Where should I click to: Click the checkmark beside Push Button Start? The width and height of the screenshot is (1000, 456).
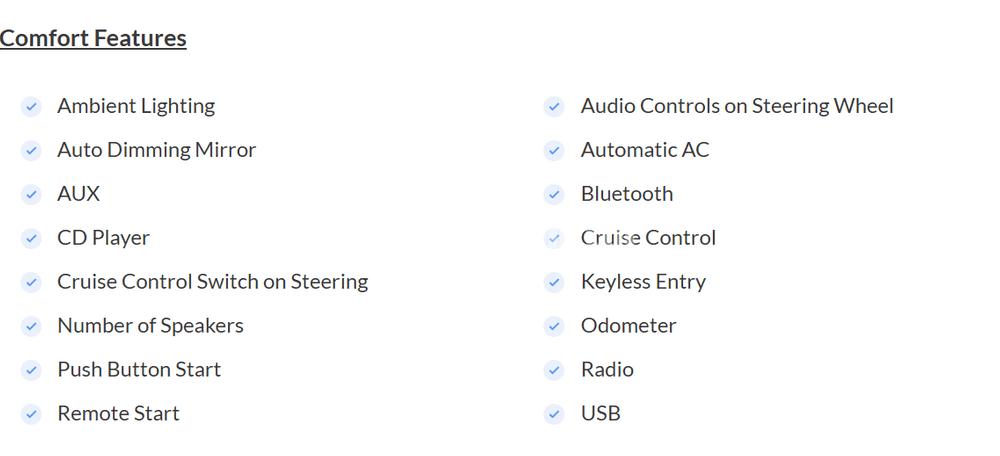coord(31,371)
